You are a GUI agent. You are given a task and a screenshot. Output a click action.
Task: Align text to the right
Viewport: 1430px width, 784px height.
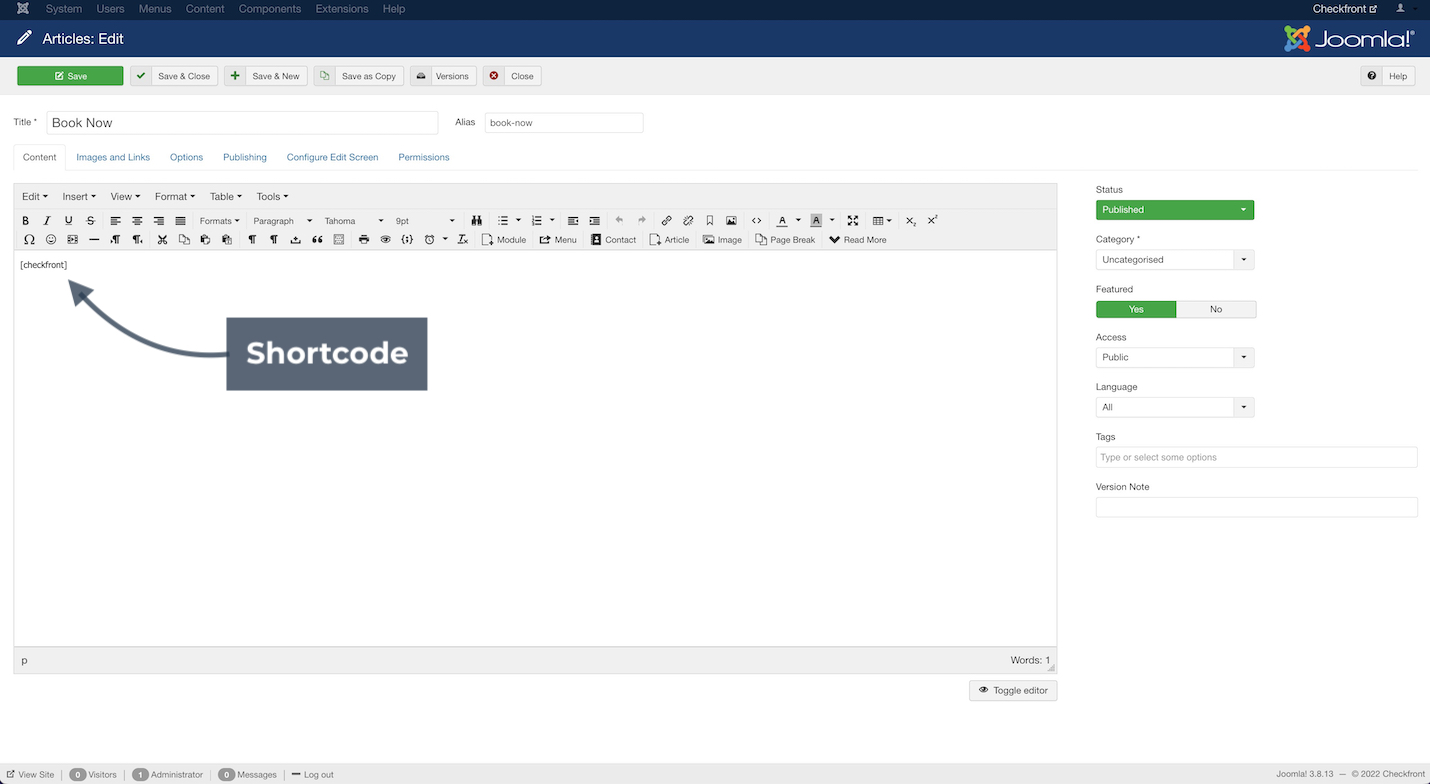click(159, 221)
